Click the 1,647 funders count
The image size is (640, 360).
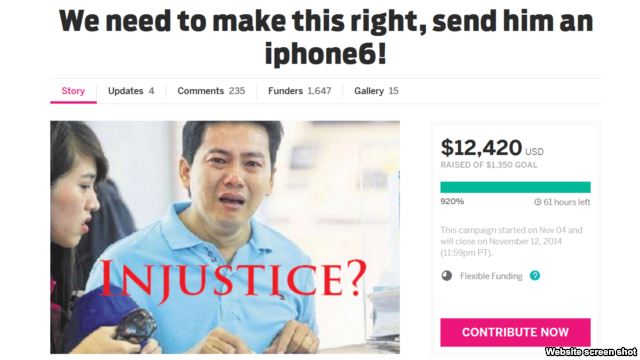(x=319, y=91)
